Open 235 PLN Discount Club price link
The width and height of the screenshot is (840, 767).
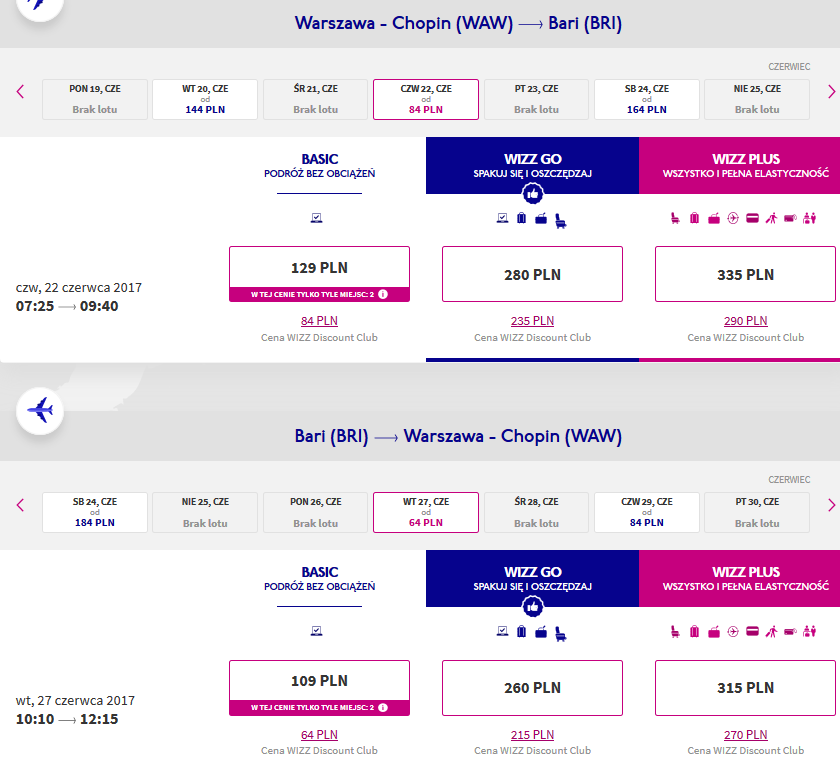pos(532,321)
